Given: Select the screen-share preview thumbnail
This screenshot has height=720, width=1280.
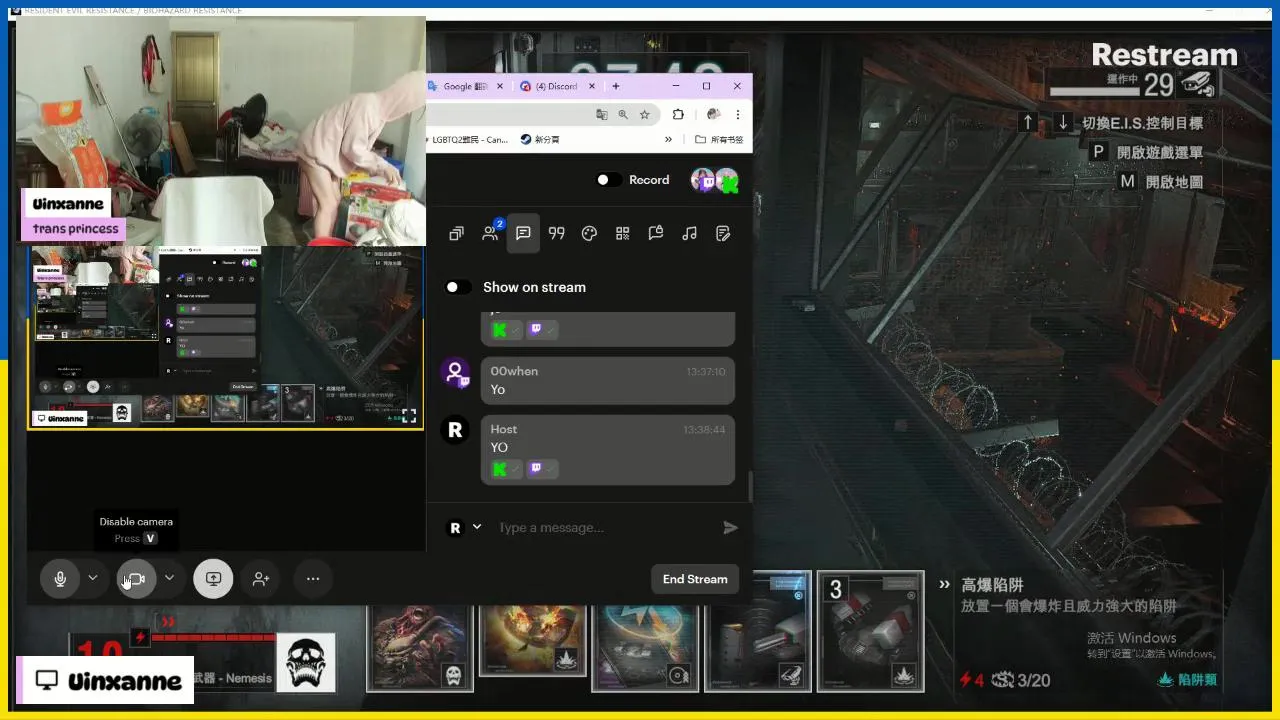Looking at the screenshot, I should (225, 338).
